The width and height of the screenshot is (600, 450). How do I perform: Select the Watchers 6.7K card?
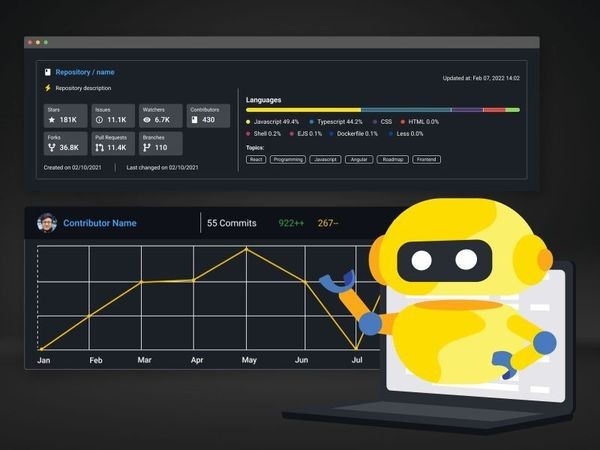tap(160, 116)
